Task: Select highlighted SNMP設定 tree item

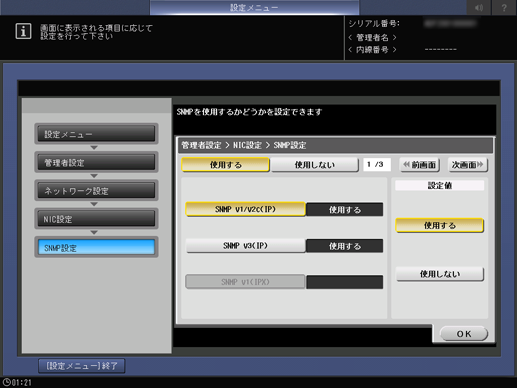Action: click(x=96, y=247)
